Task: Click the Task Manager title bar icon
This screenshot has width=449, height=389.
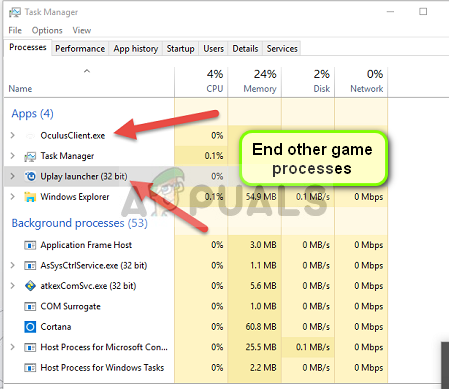Action: (x=14, y=12)
